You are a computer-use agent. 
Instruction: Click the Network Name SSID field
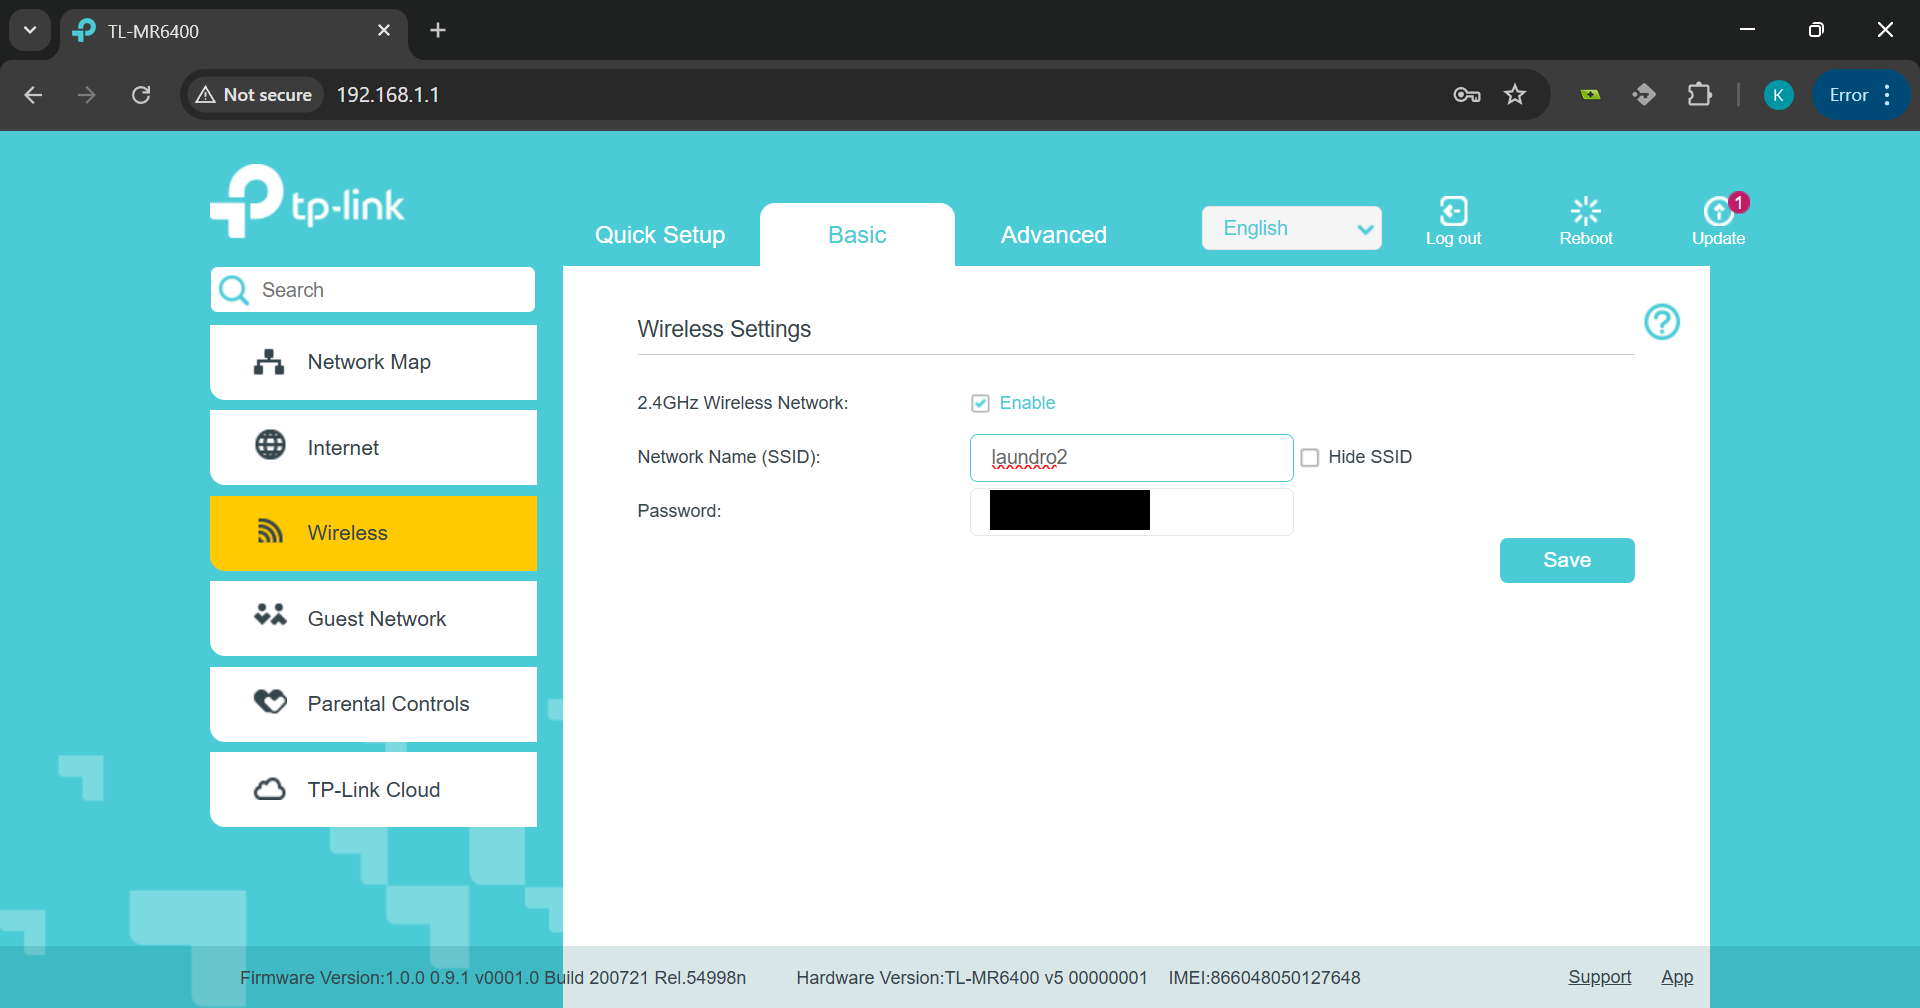pos(1132,458)
